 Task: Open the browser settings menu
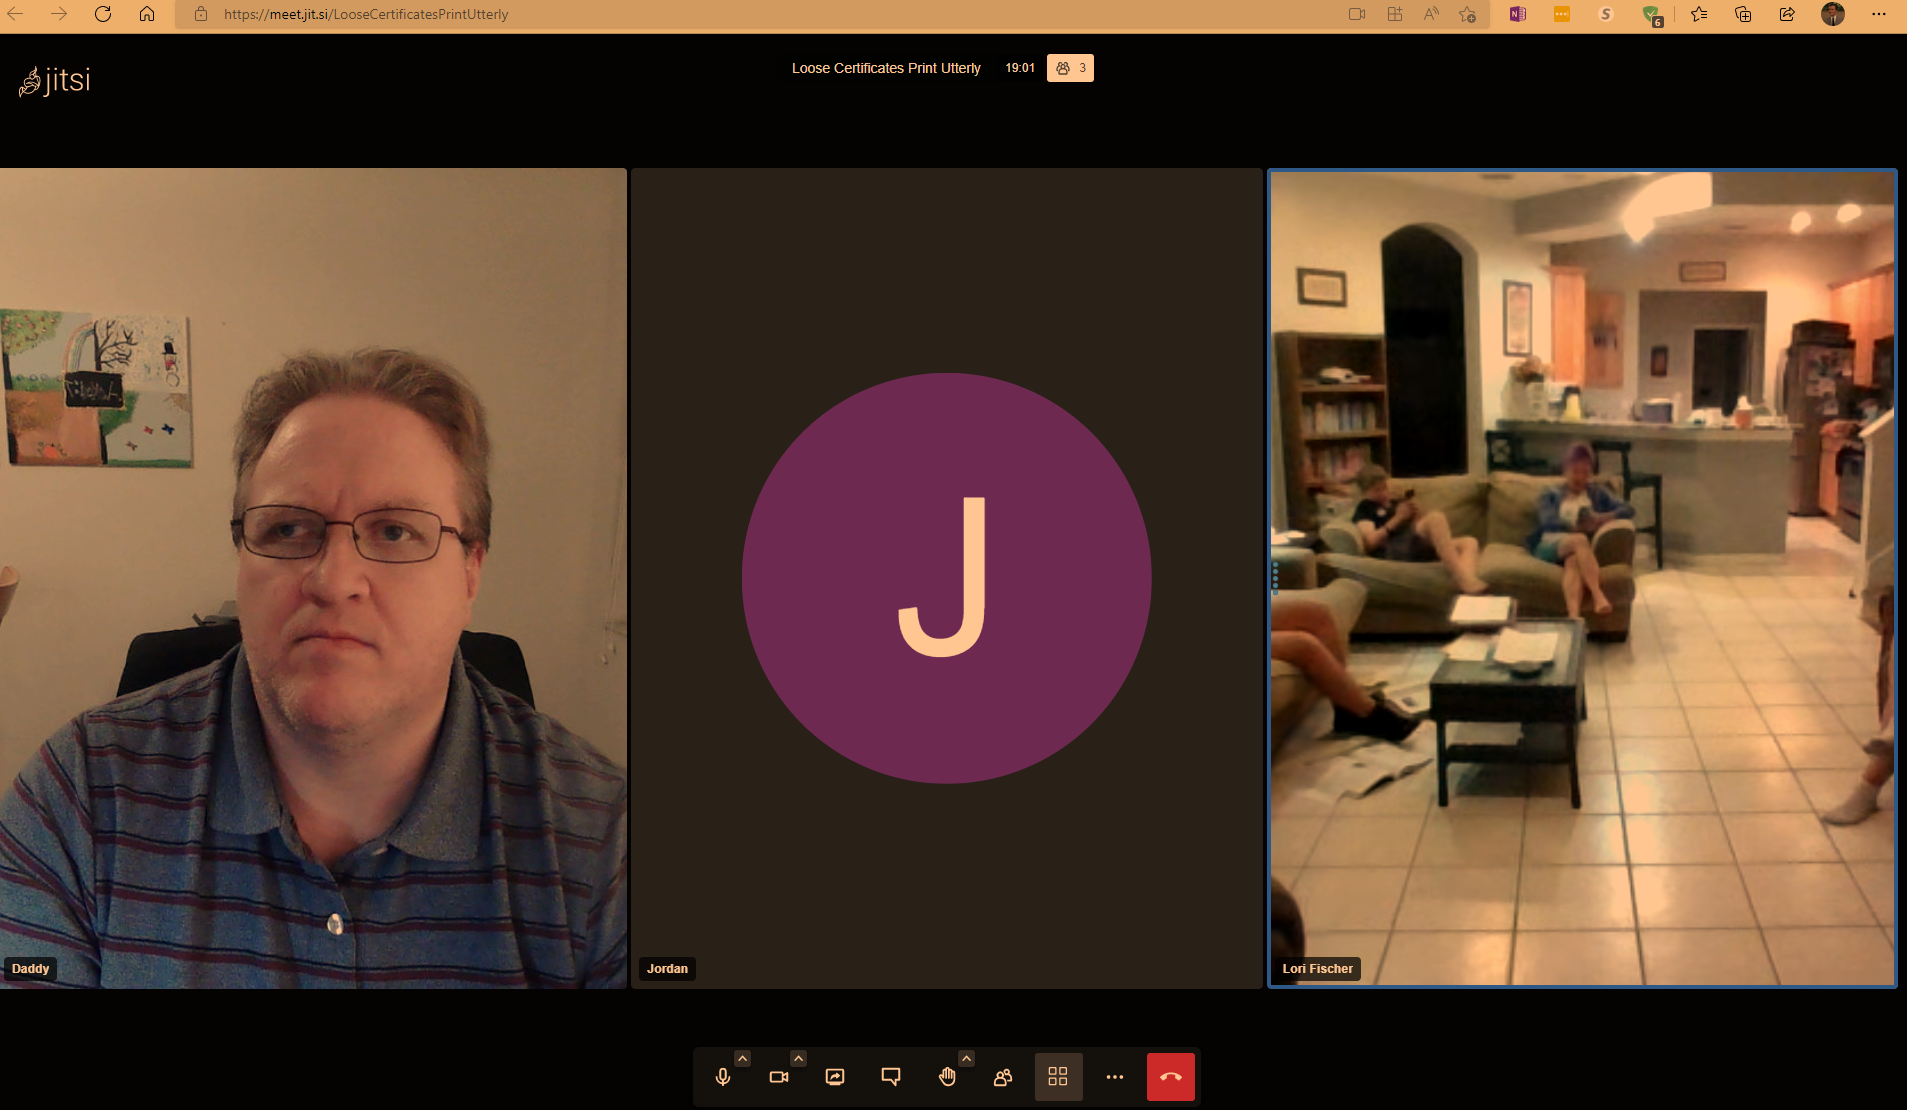pos(1878,14)
